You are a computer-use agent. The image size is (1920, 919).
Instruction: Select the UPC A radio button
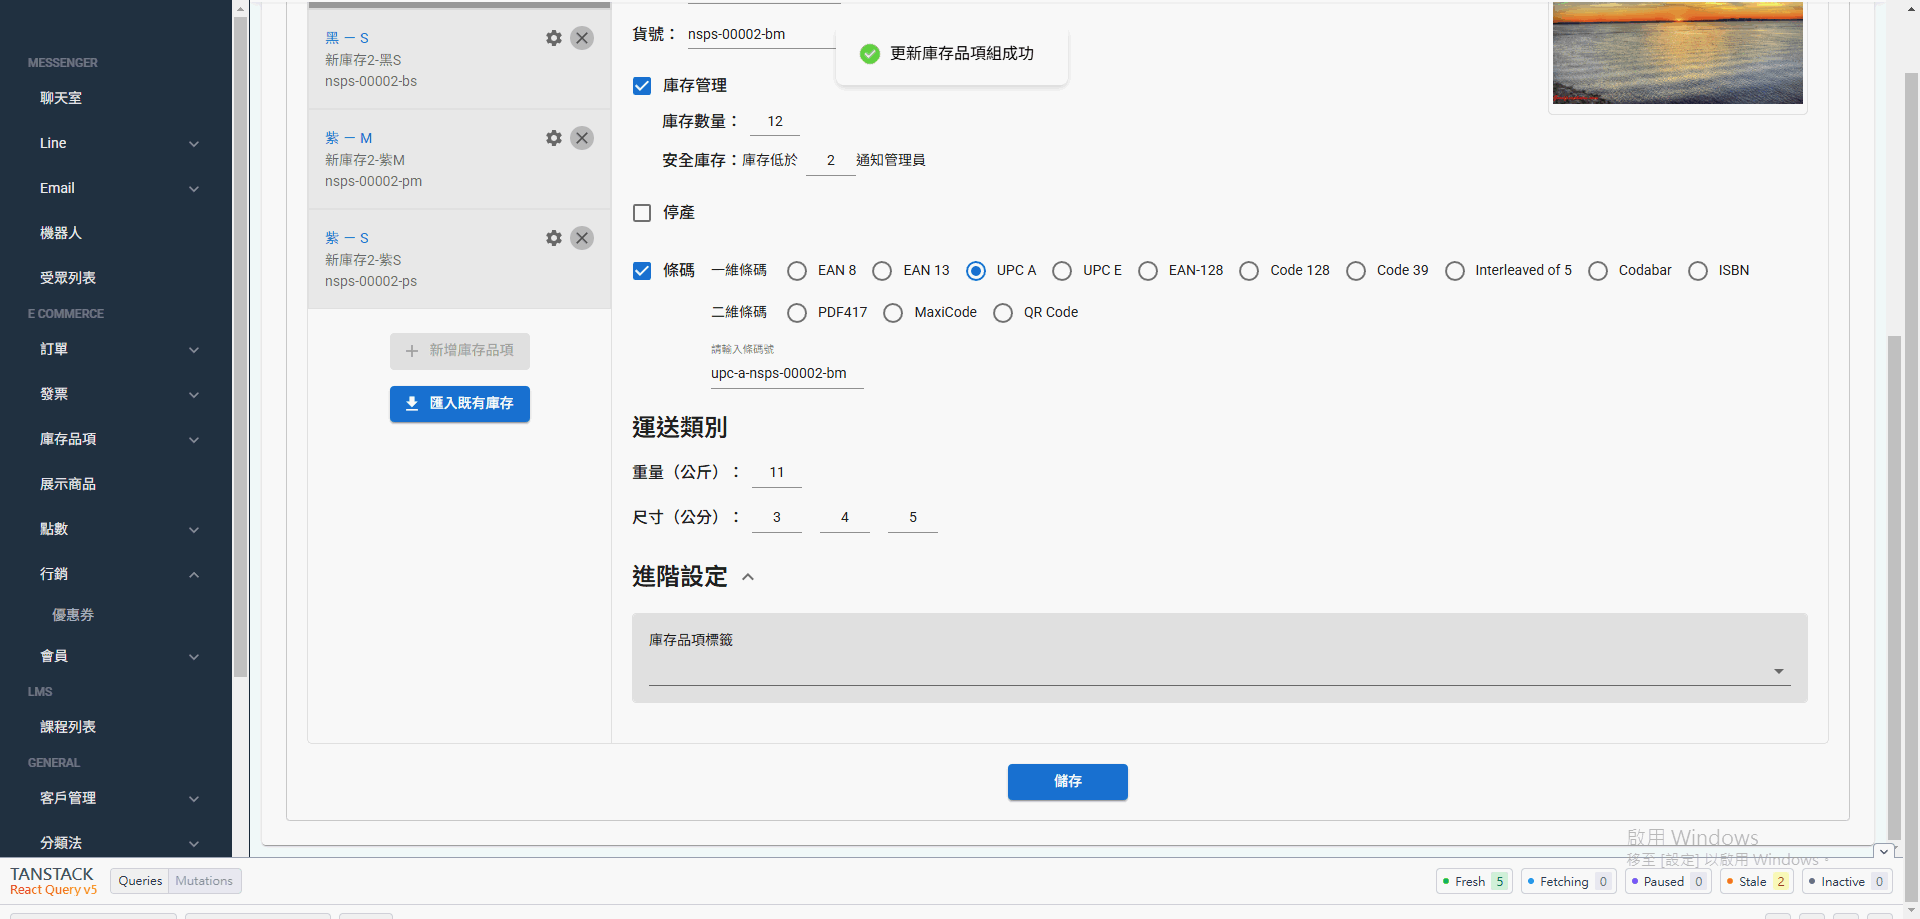(x=976, y=271)
